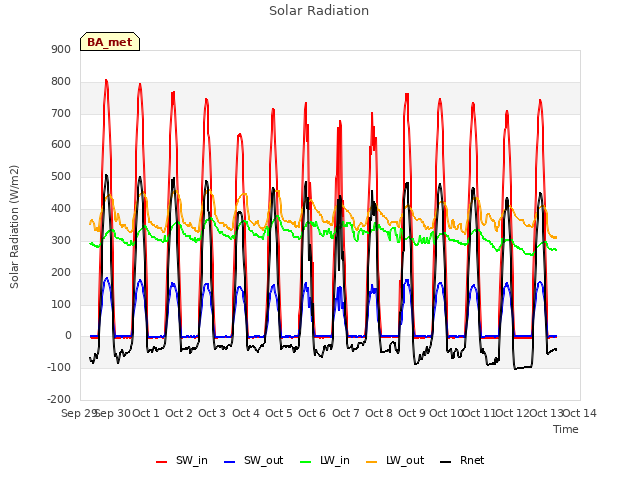Click the 400 y-axis tick label
The image size is (640, 480).
(61, 208)
